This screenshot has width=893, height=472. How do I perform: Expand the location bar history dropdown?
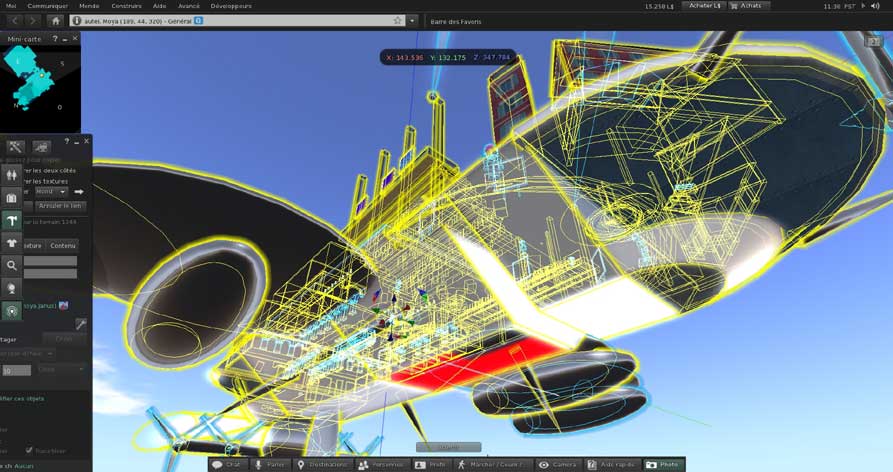click(x=412, y=20)
